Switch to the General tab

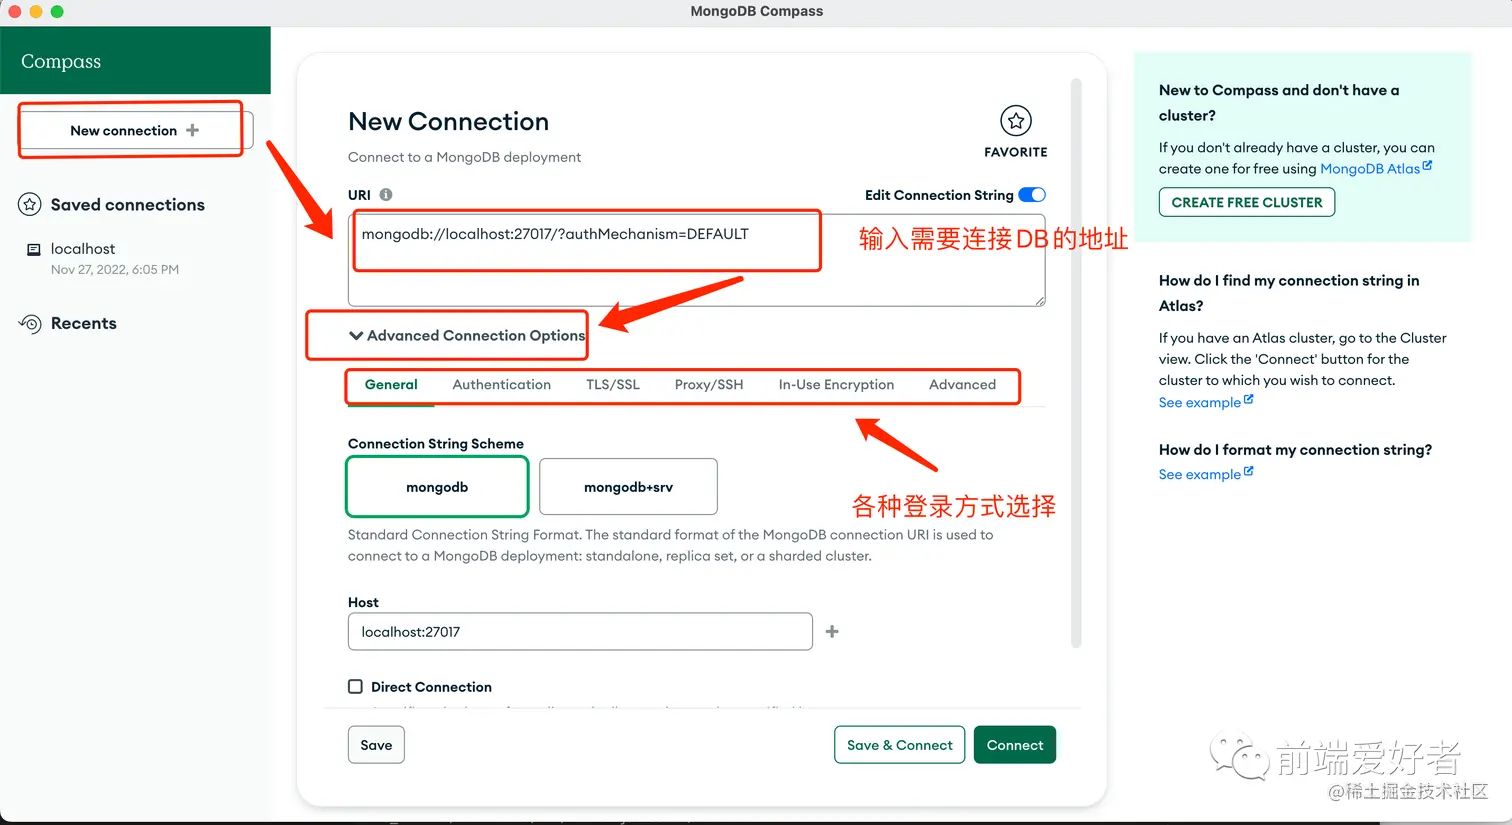(391, 384)
